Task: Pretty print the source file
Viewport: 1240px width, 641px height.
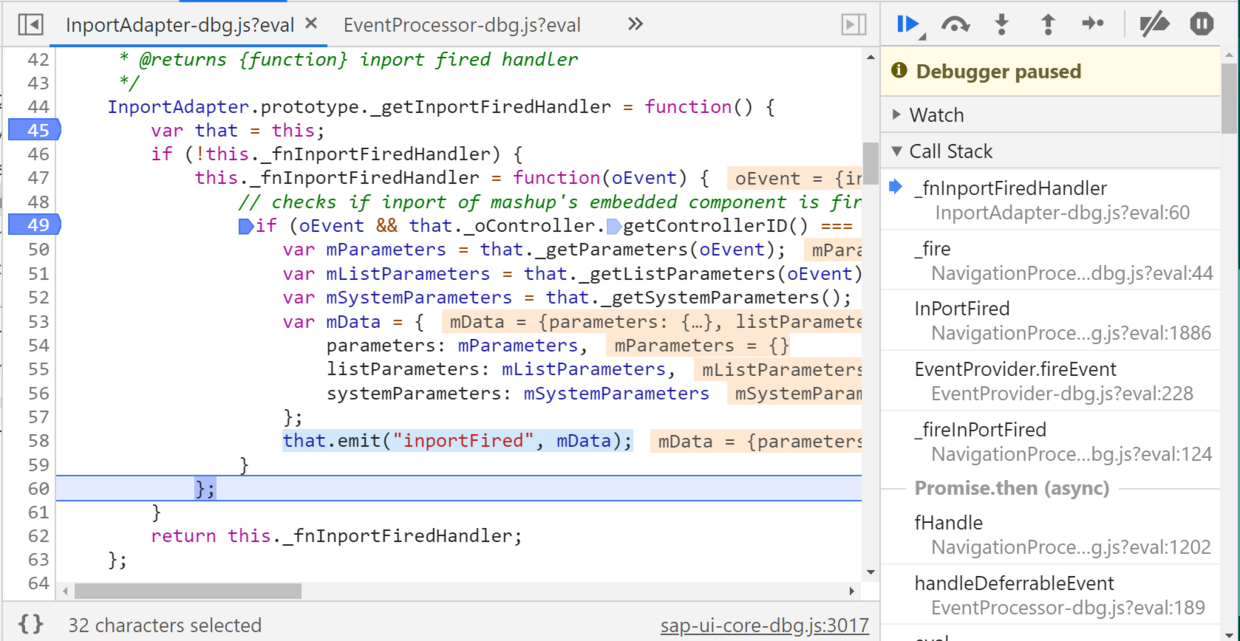Action: pyautogui.click(x=31, y=625)
